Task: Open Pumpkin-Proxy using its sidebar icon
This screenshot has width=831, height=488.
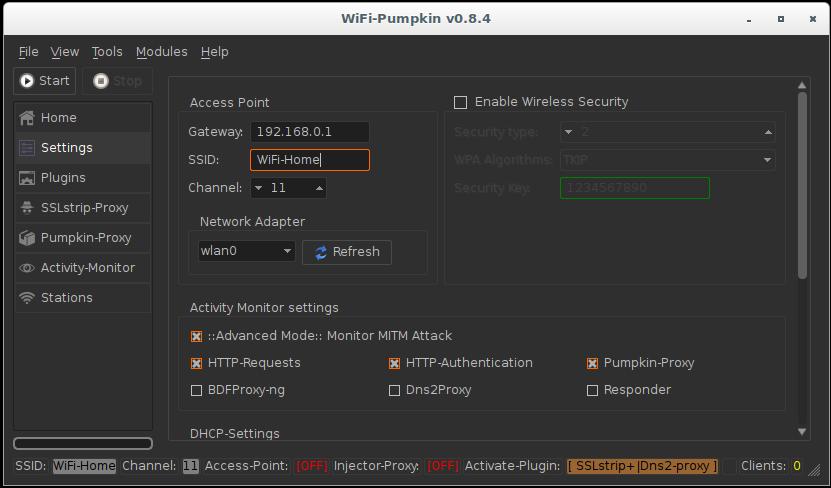Action: tap(27, 238)
